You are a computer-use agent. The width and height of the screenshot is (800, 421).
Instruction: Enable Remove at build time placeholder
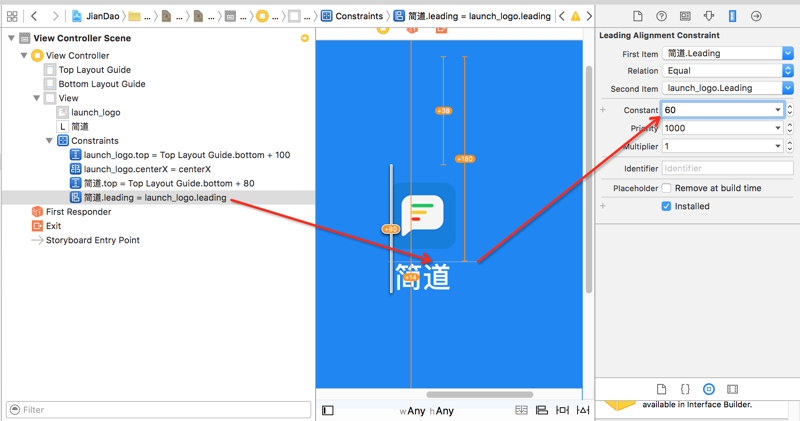click(666, 188)
